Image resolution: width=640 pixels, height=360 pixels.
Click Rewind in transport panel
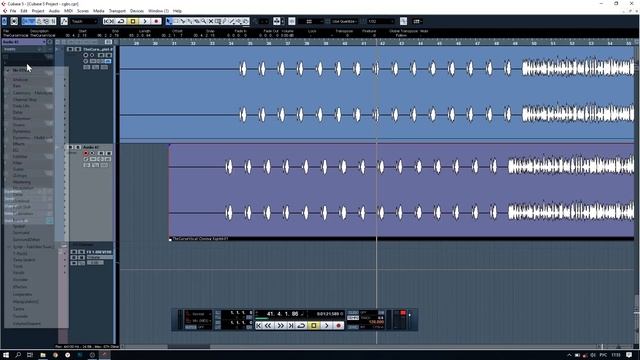tap(268, 326)
